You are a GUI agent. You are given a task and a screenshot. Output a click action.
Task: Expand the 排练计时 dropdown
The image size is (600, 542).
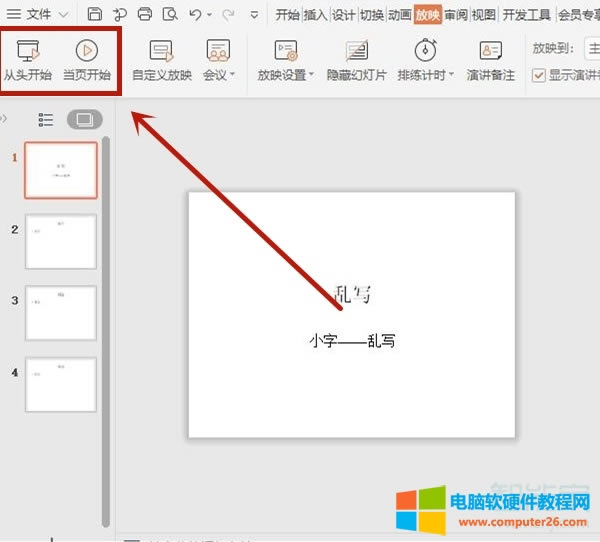pos(425,75)
